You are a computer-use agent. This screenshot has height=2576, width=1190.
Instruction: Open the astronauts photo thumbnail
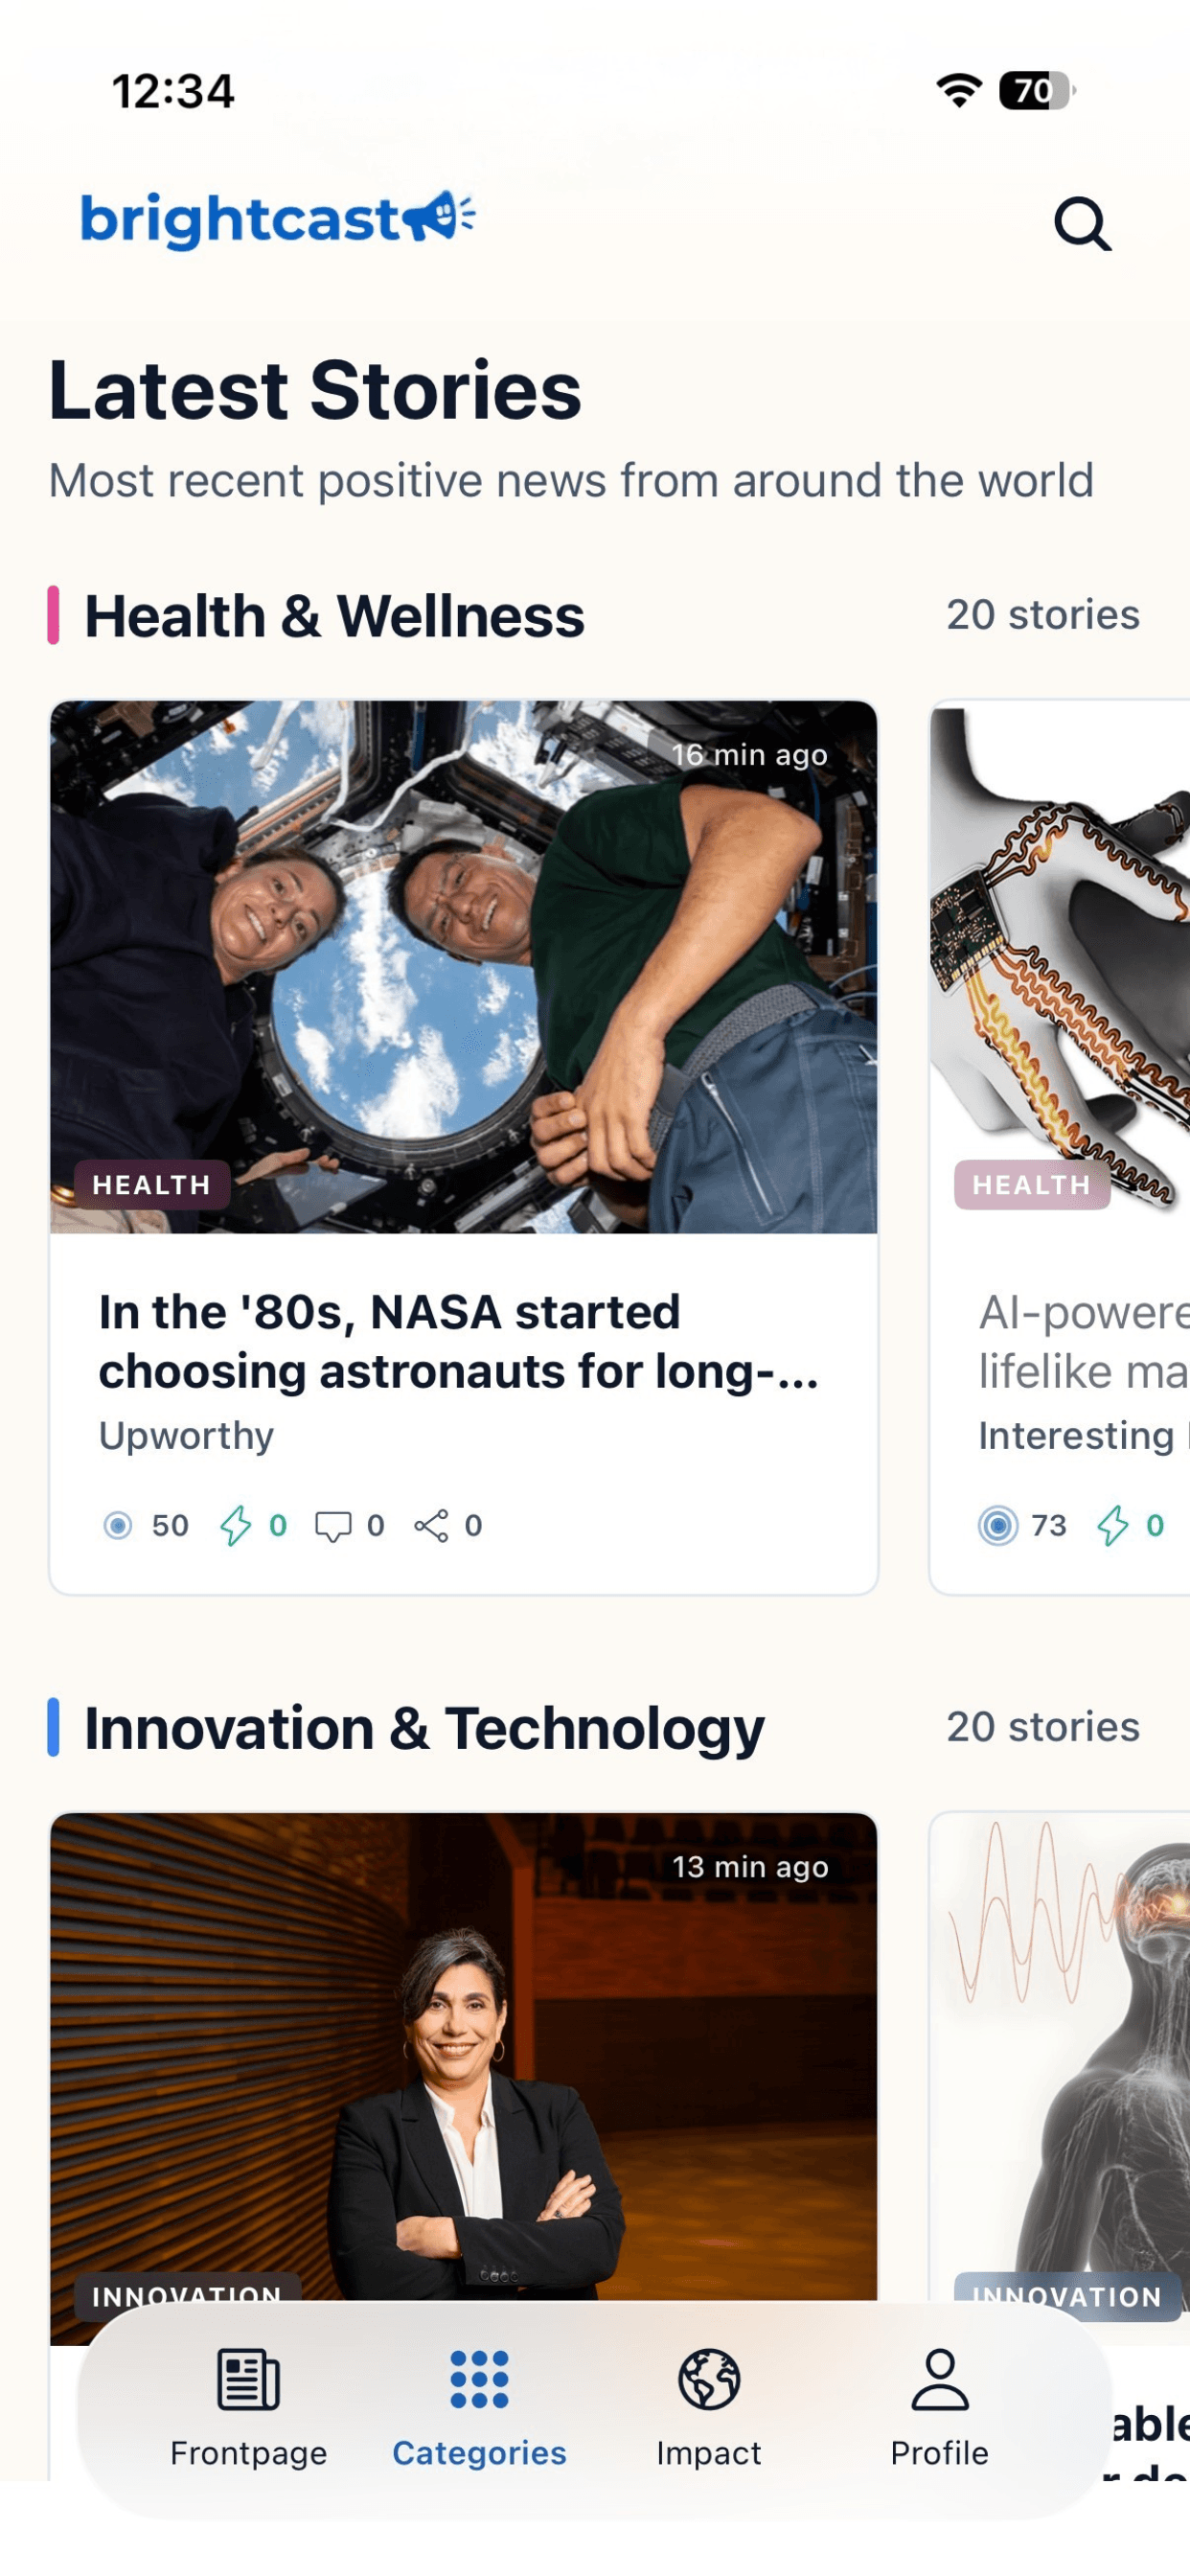[463, 967]
